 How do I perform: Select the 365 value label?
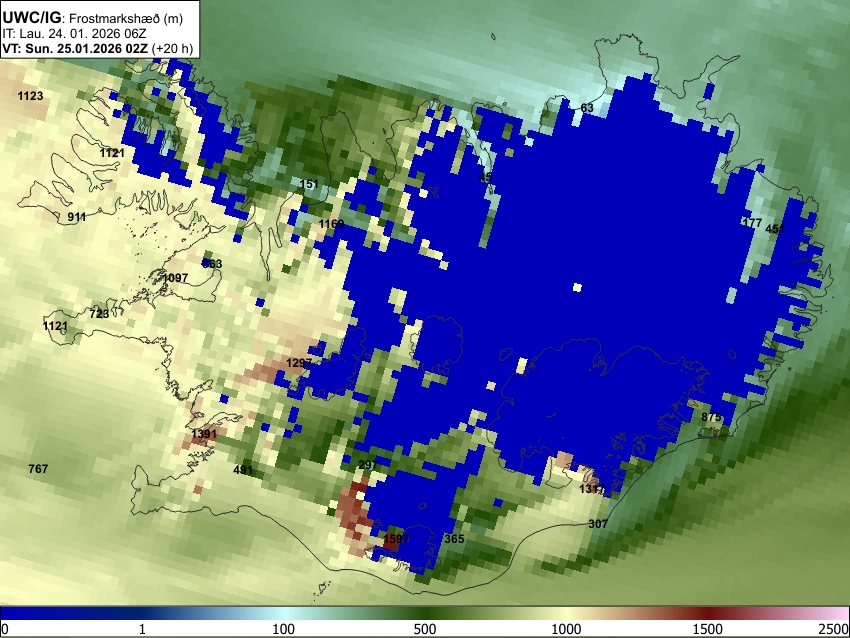pos(454,539)
